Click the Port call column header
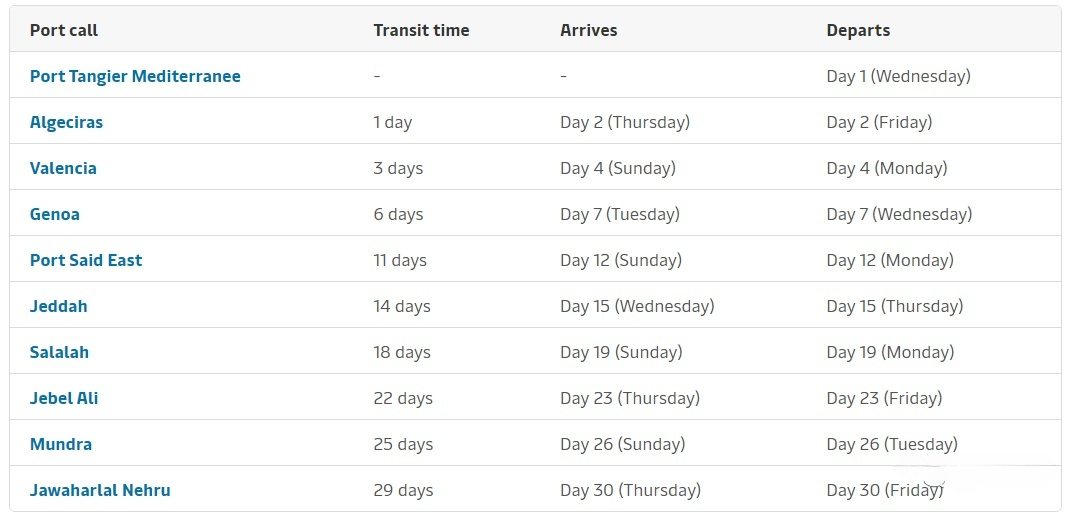The height and width of the screenshot is (519, 1066). coord(64,31)
